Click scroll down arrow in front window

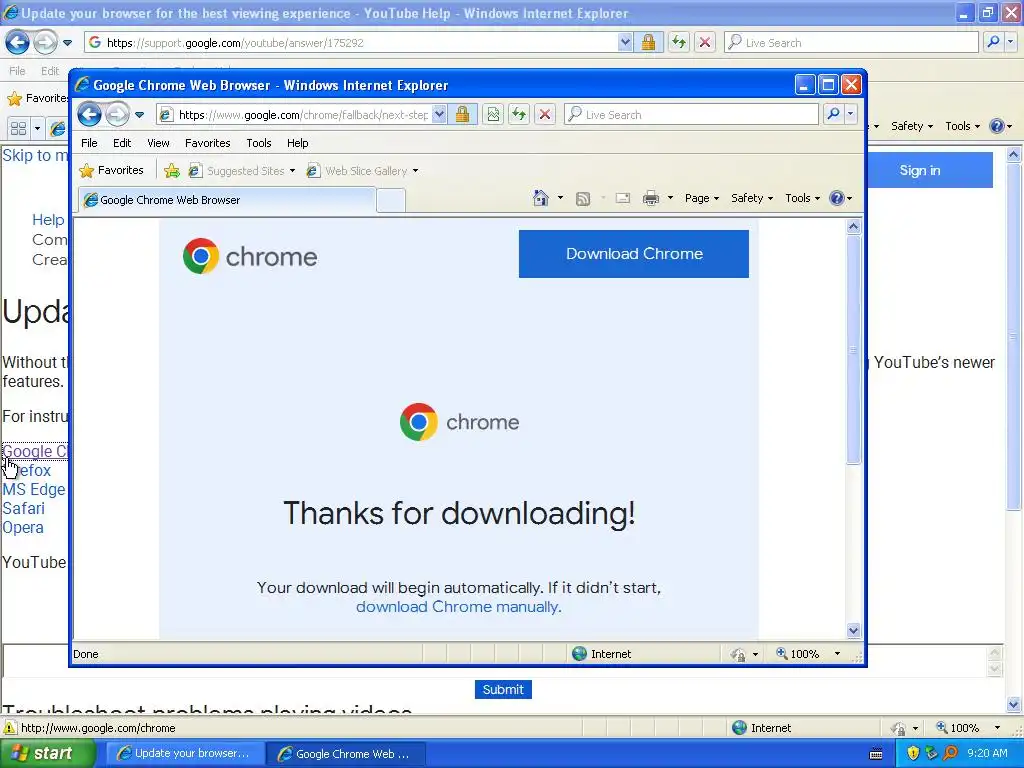[x=853, y=630]
